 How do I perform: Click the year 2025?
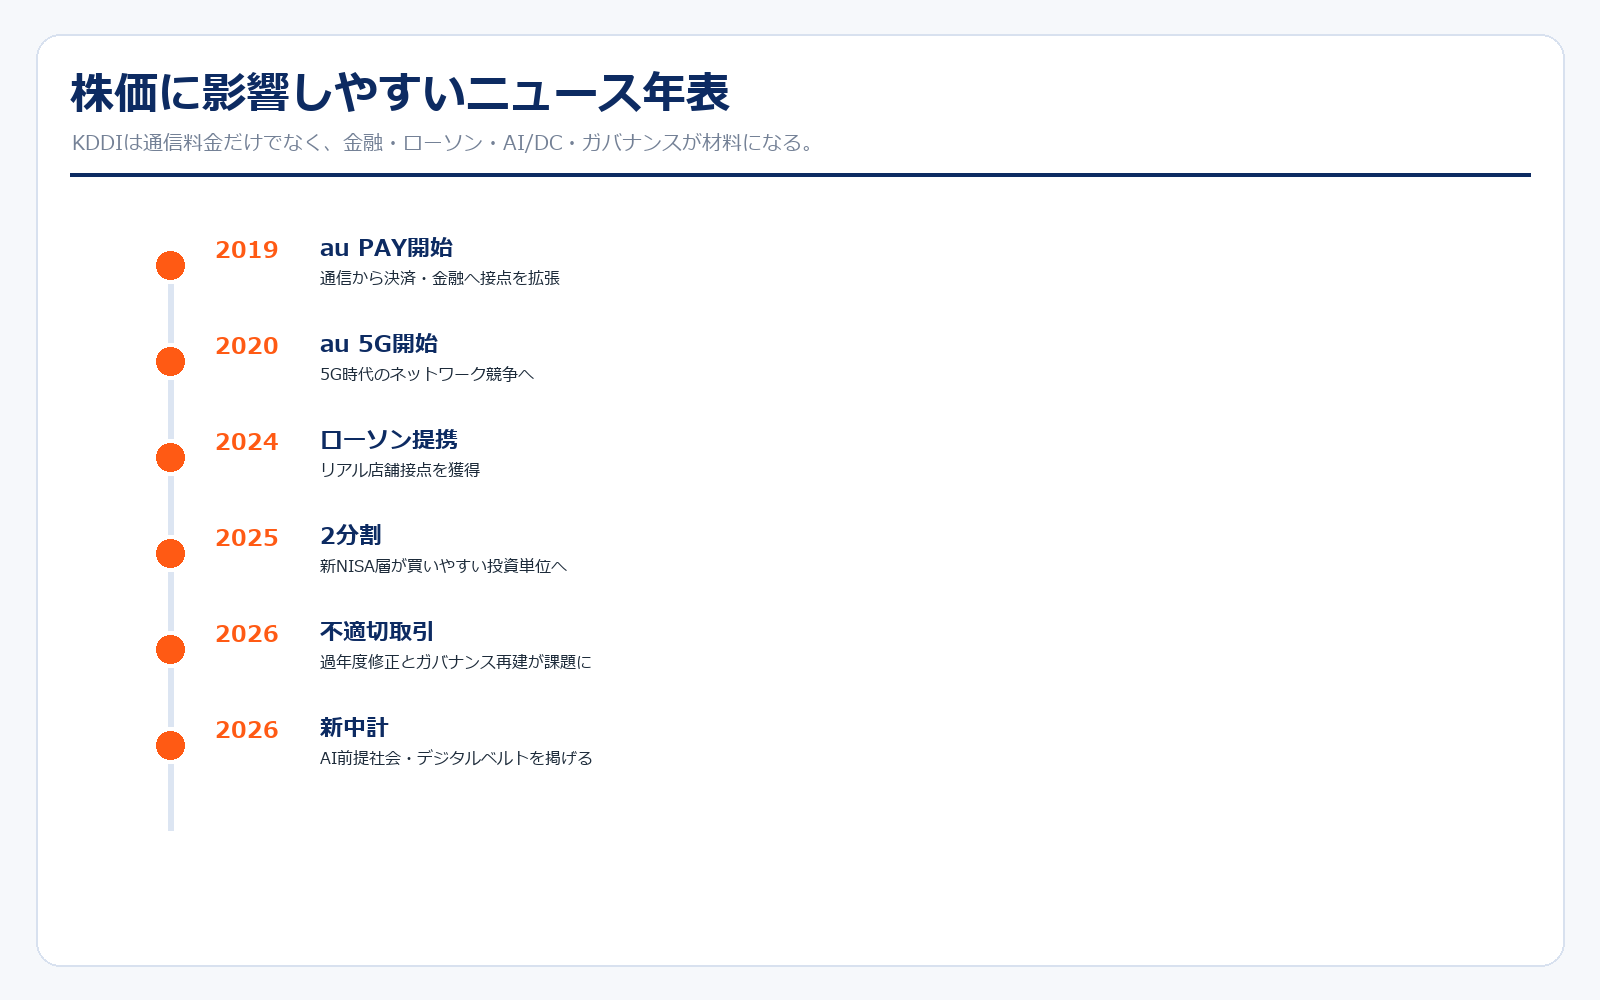[247, 538]
